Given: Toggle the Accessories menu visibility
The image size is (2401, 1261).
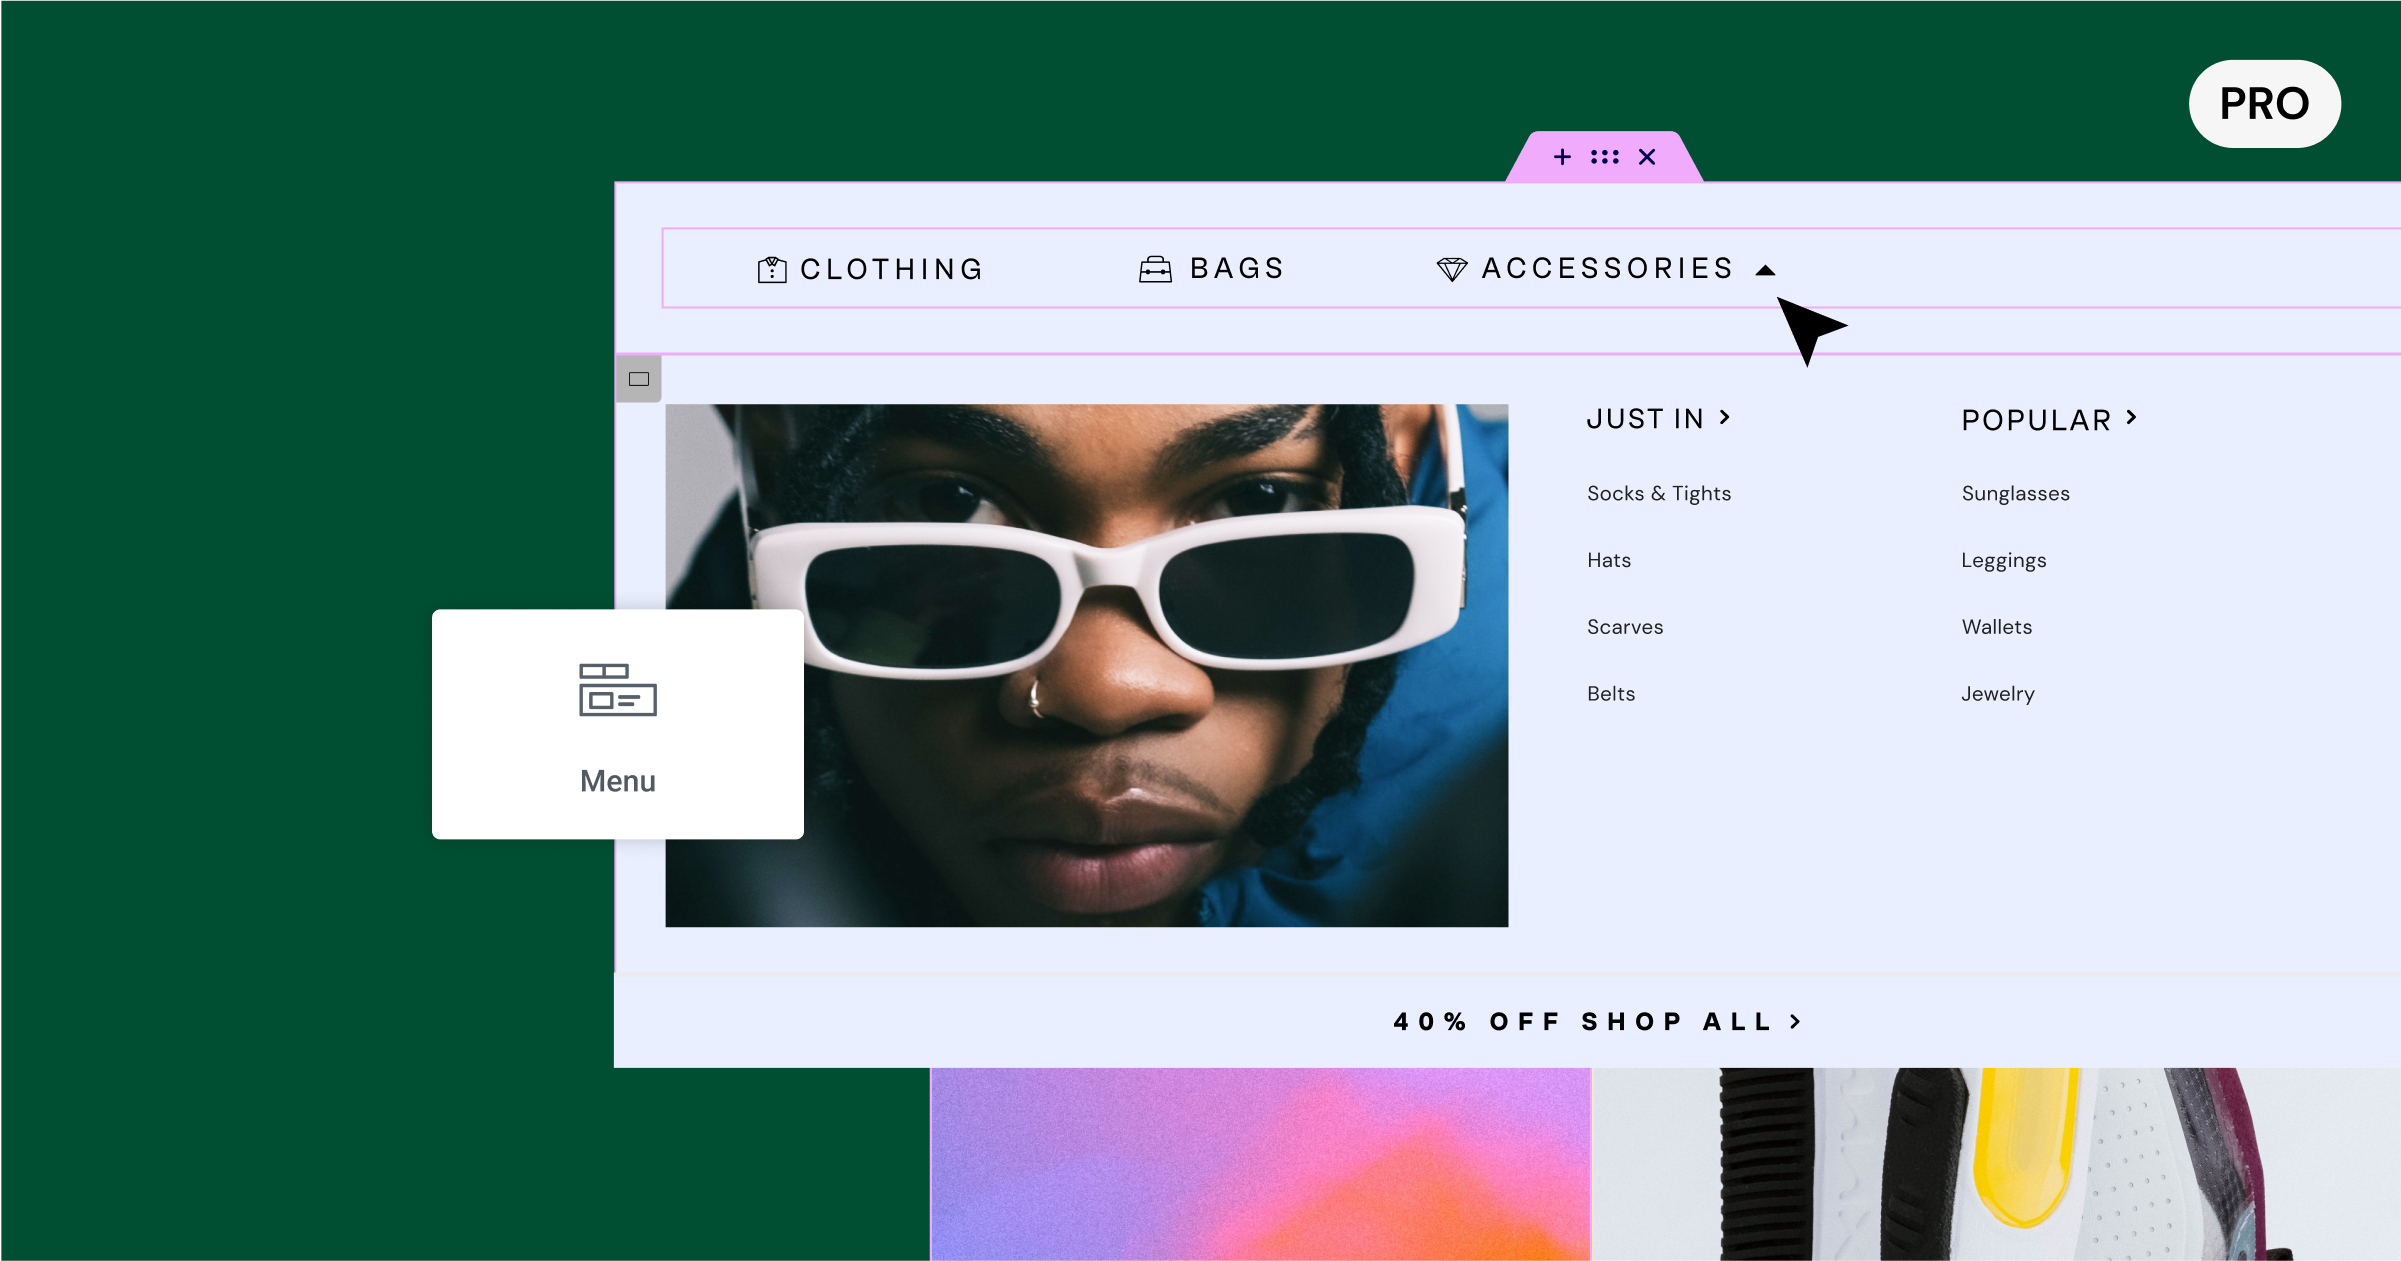Looking at the screenshot, I should [1767, 268].
